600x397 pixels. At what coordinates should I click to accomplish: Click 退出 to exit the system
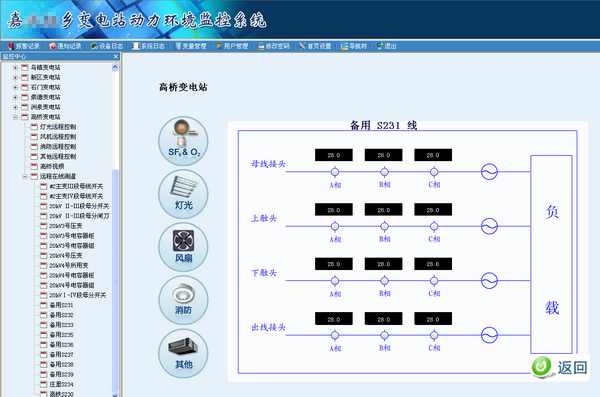click(386, 46)
